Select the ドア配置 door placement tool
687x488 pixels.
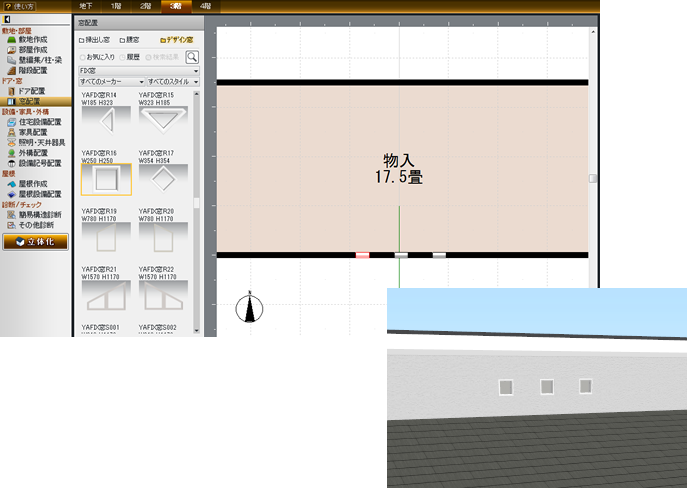click(27, 91)
